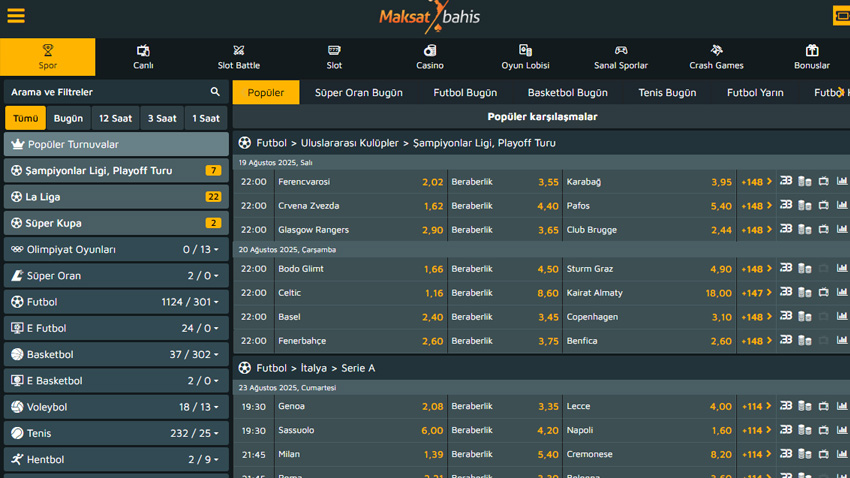Switch to Süper Oran Bugün tab
Screen dimensions: 850x478
click(x=359, y=93)
